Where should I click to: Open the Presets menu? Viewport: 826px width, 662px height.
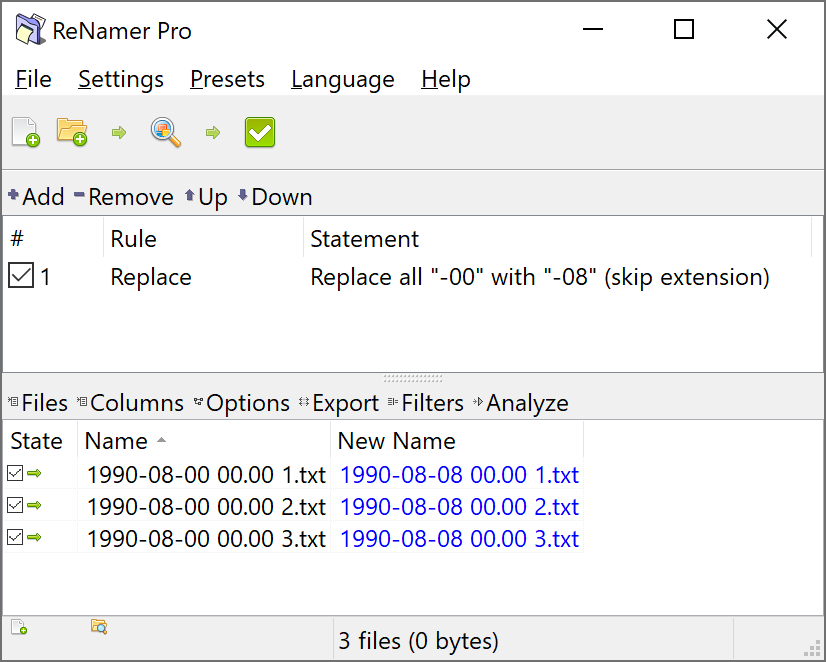(x=227, y=80)
